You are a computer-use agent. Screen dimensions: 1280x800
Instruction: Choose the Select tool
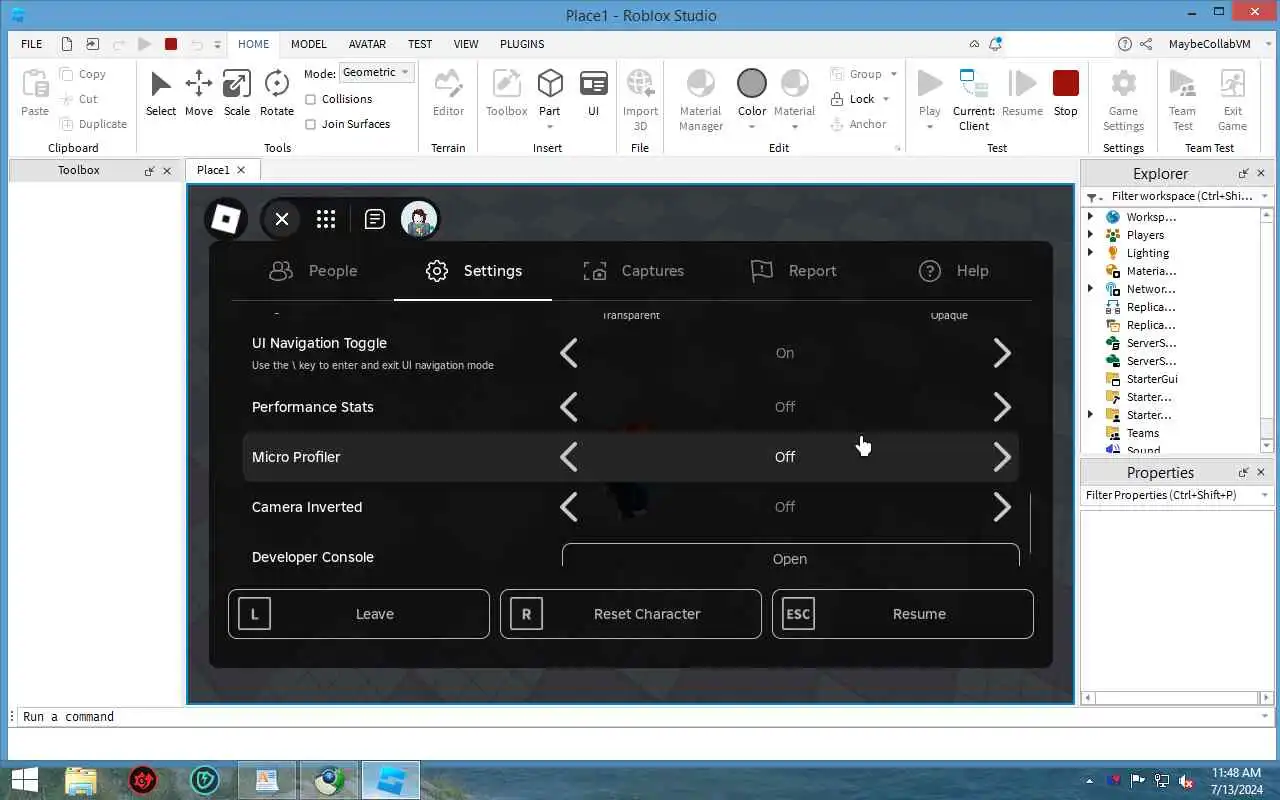point(161,94)
